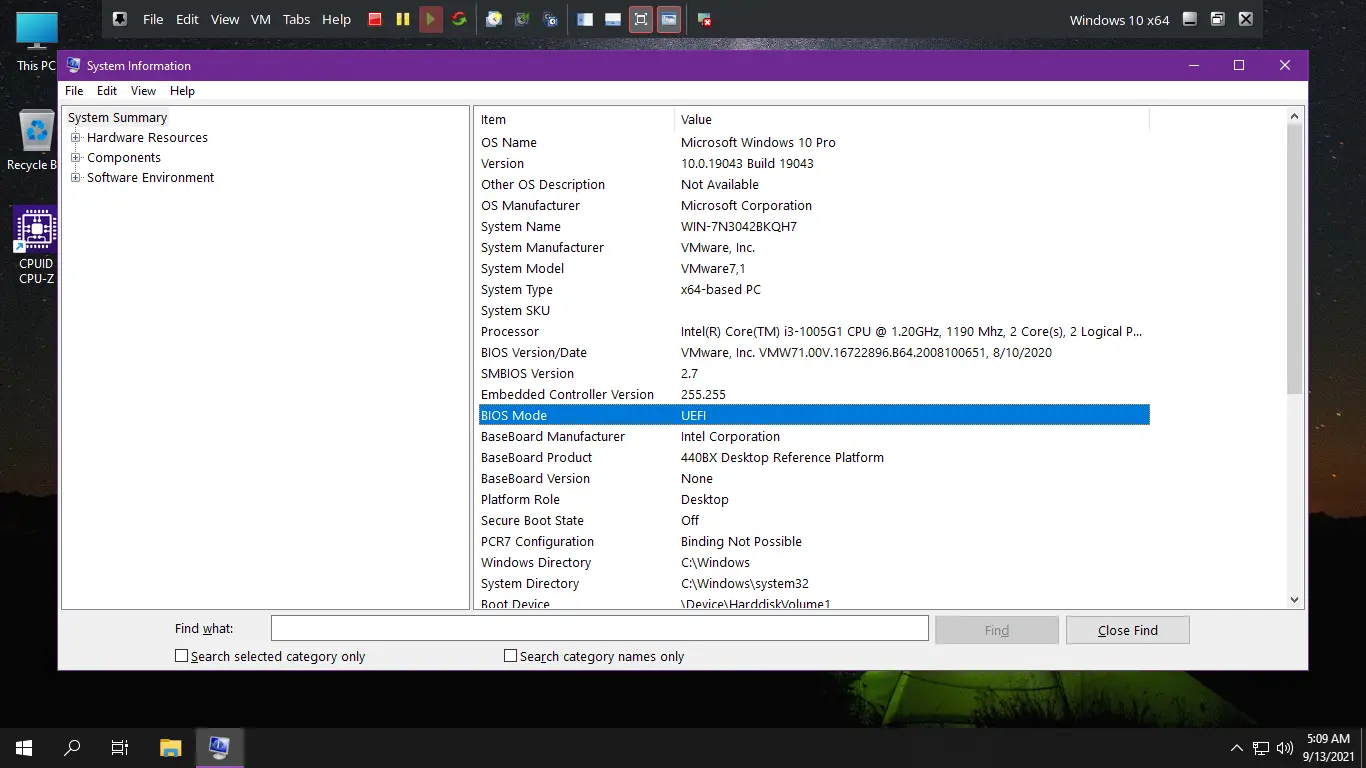Open VMware toolbar View menu
The width and height of the screenshot is (1366, 768).
(x=225, y=19)
